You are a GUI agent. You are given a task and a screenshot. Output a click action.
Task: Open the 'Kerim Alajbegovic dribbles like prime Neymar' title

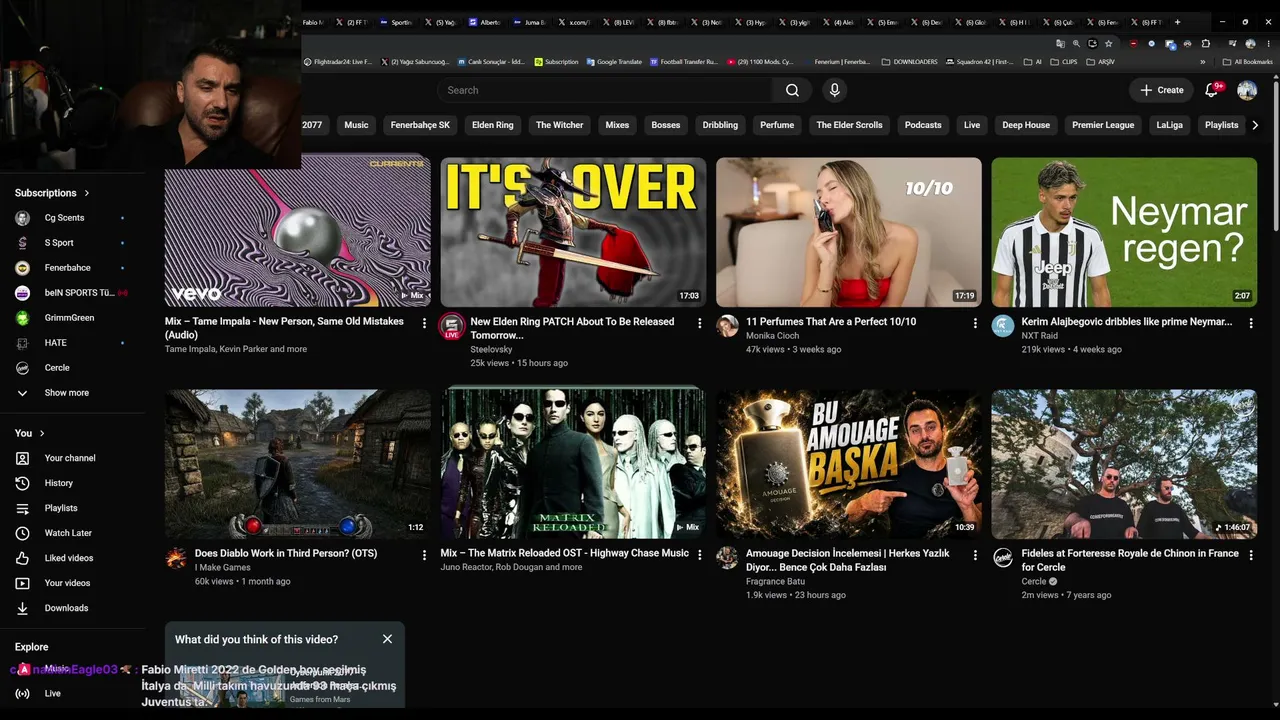(x=1127, y=322)
